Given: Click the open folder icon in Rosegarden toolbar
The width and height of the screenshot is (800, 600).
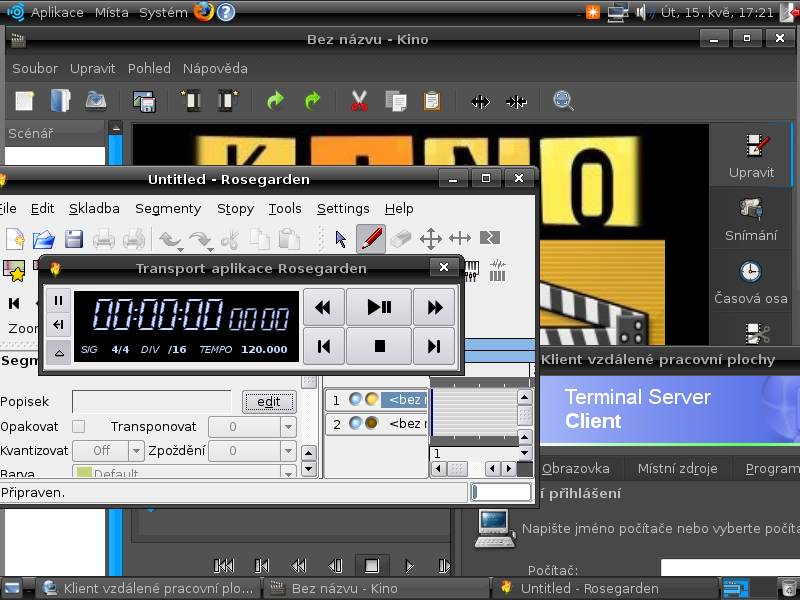Looking at the screenshot, I should click(44, 239).
